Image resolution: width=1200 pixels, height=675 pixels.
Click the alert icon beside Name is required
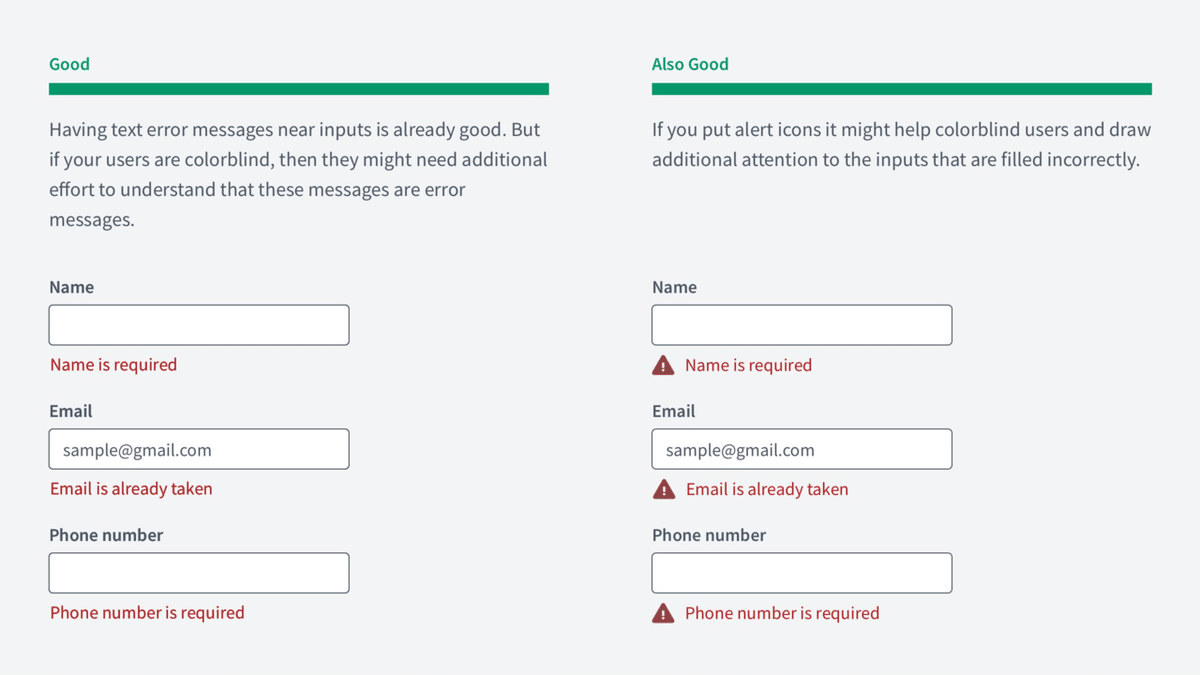pyautogui.click(x=663, y=366)
